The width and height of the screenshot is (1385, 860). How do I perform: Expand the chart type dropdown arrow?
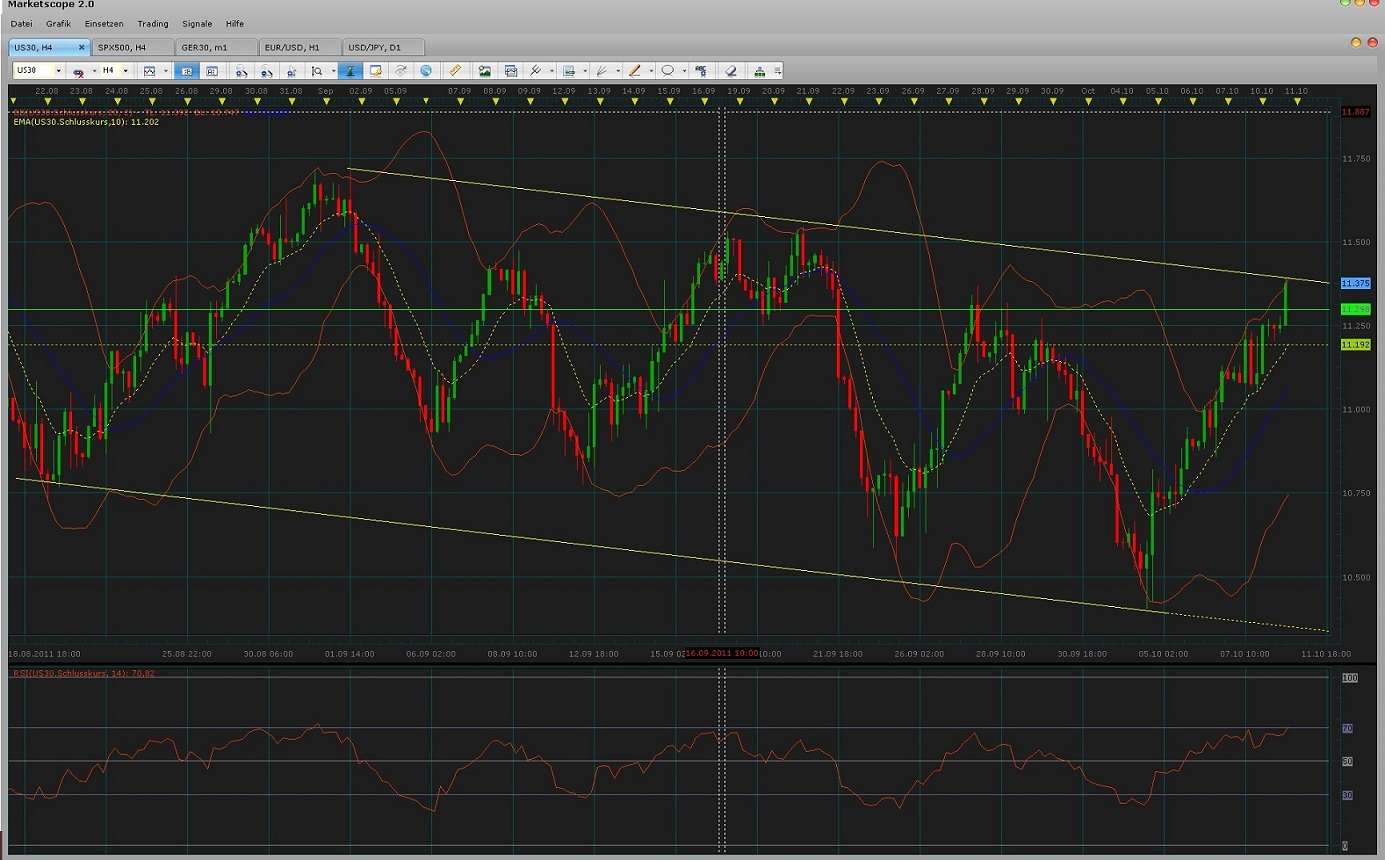tap(166, 71)
